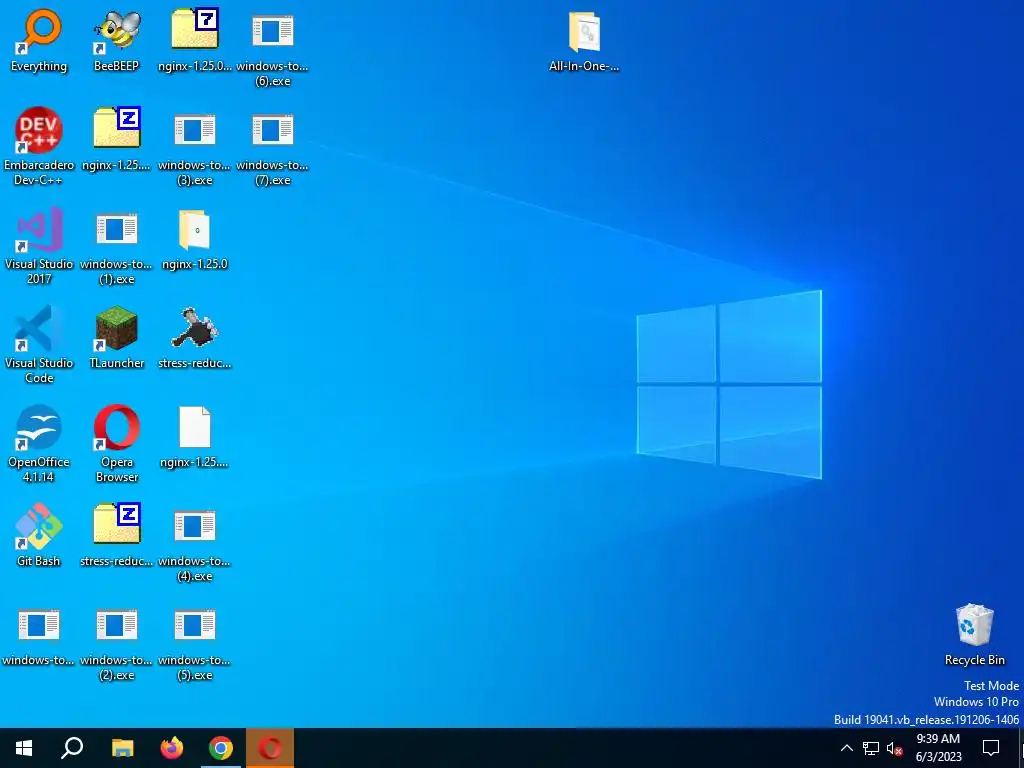Open the Recycle Bin
Viewport: 1024px width, 768px height.
[974, 634]
